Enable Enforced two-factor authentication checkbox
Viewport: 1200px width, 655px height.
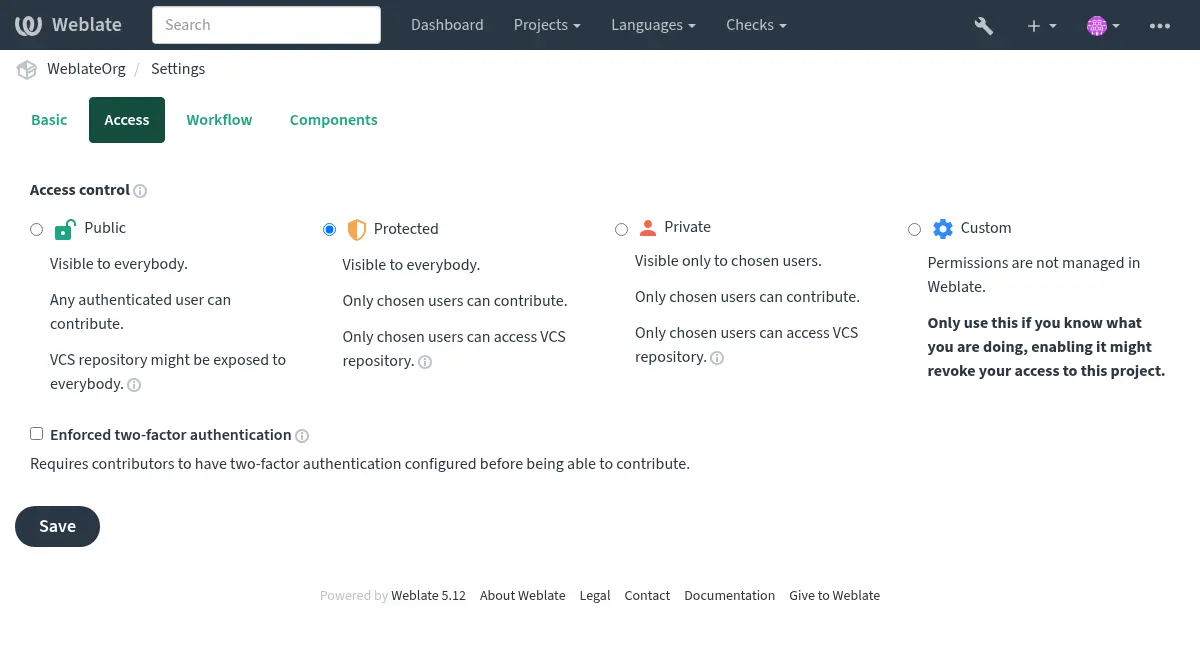(37, 434)
